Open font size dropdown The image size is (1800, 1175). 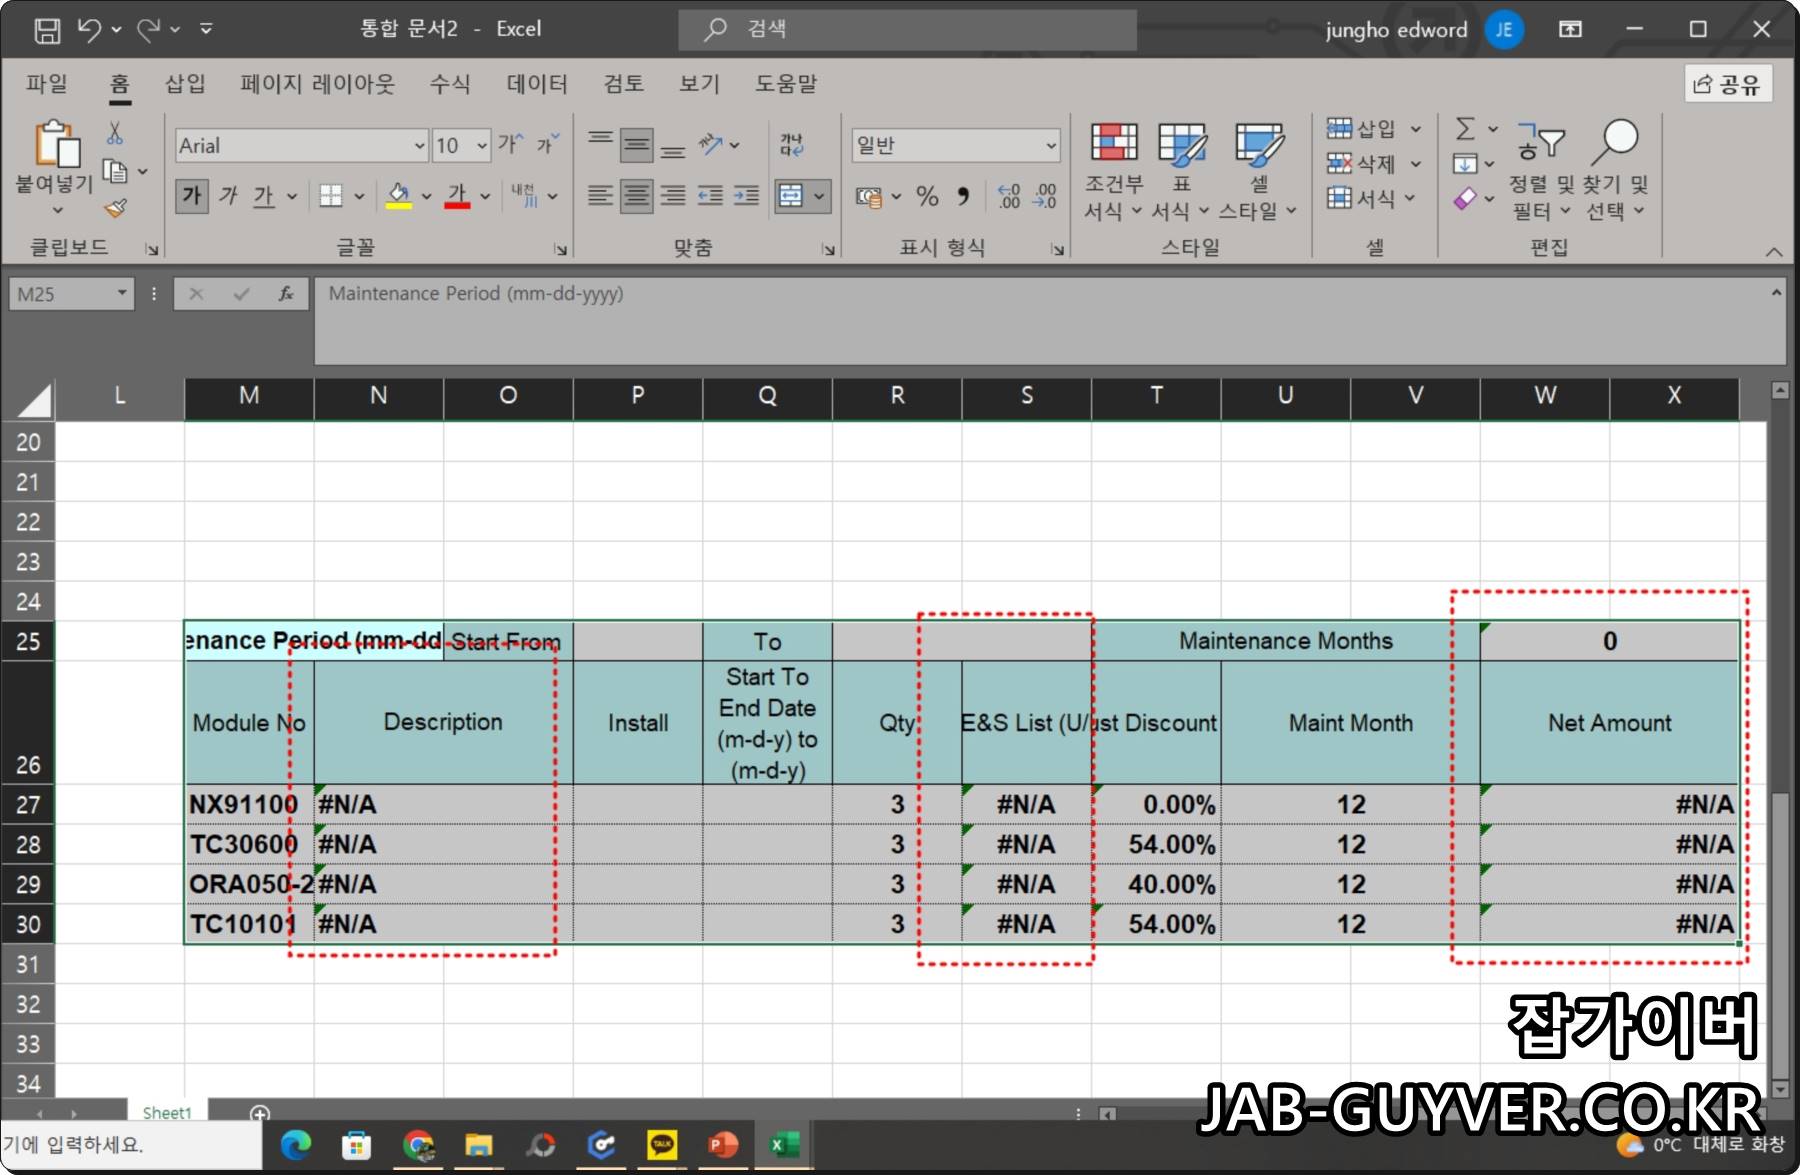point(481,146)
